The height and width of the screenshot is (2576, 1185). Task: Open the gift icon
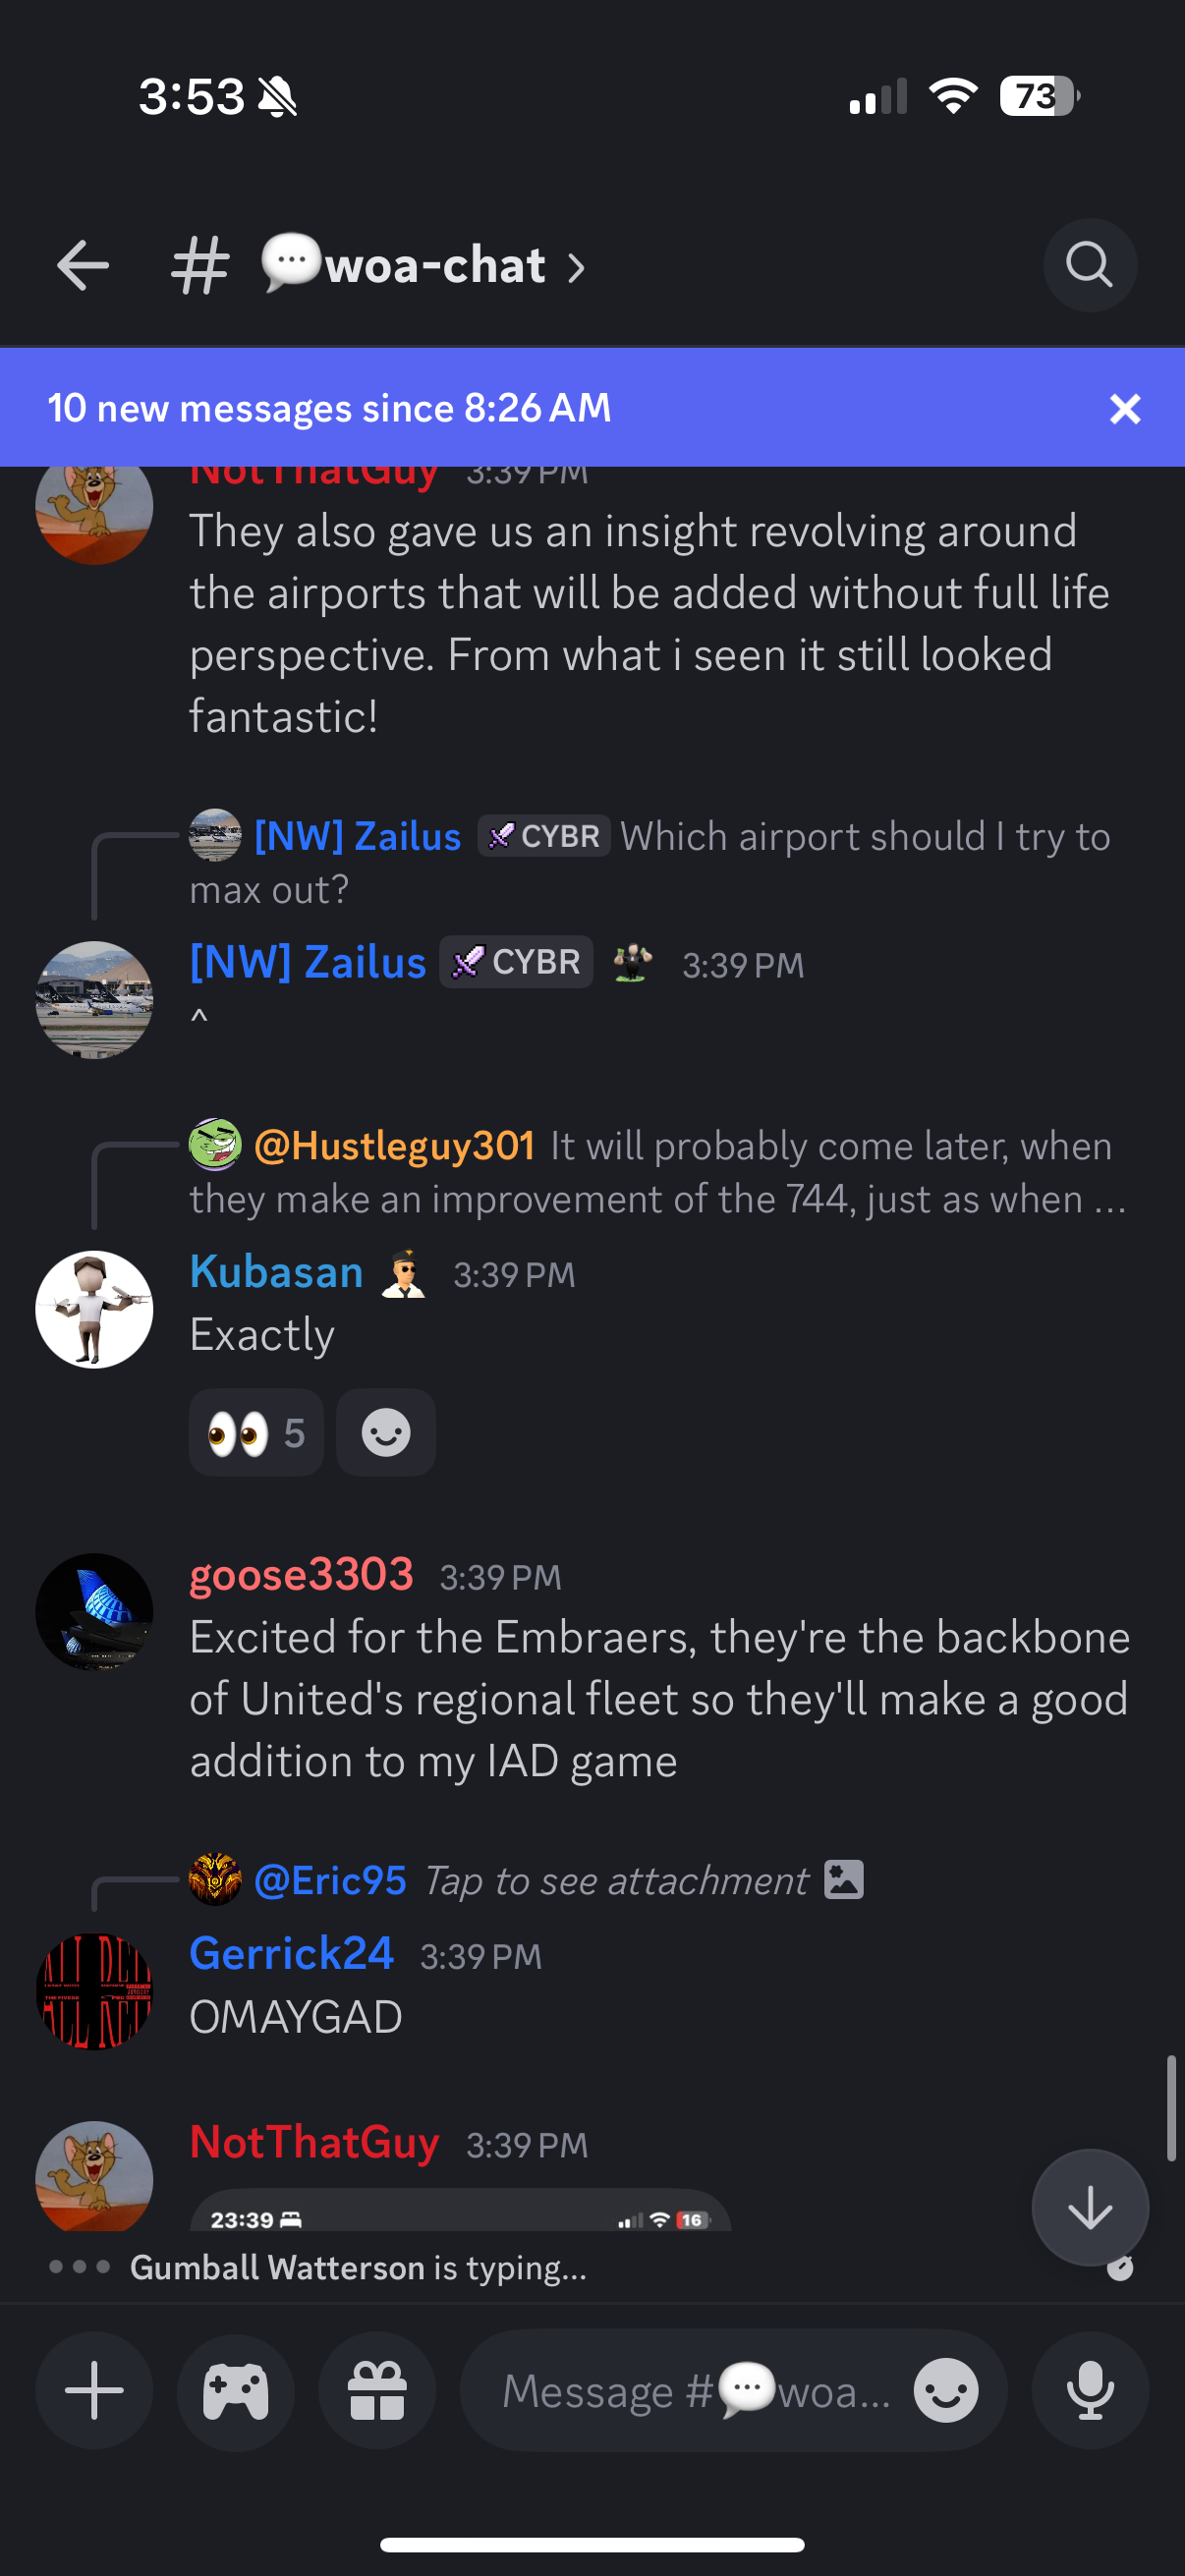click(x=377, y=2390)
